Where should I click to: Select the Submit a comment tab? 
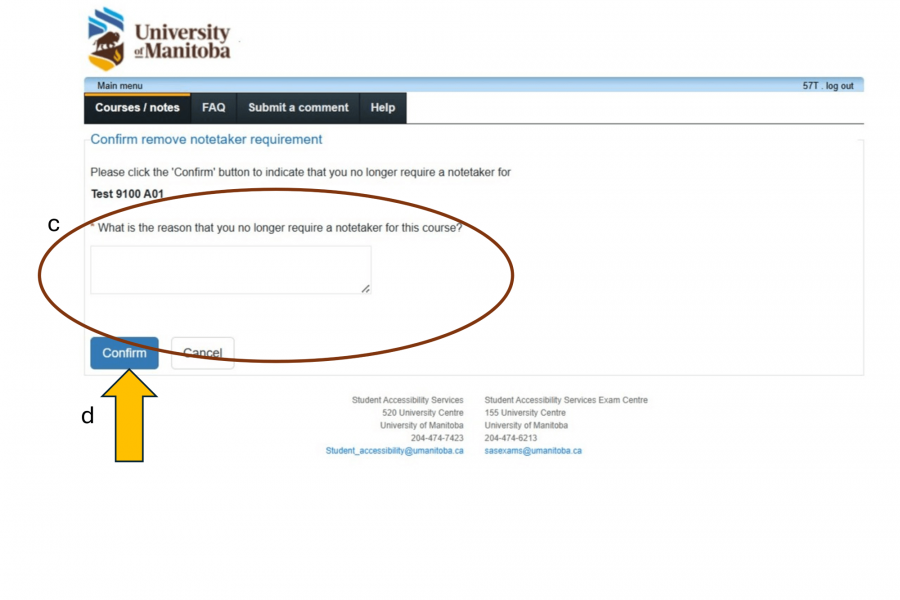pos(298,108)
